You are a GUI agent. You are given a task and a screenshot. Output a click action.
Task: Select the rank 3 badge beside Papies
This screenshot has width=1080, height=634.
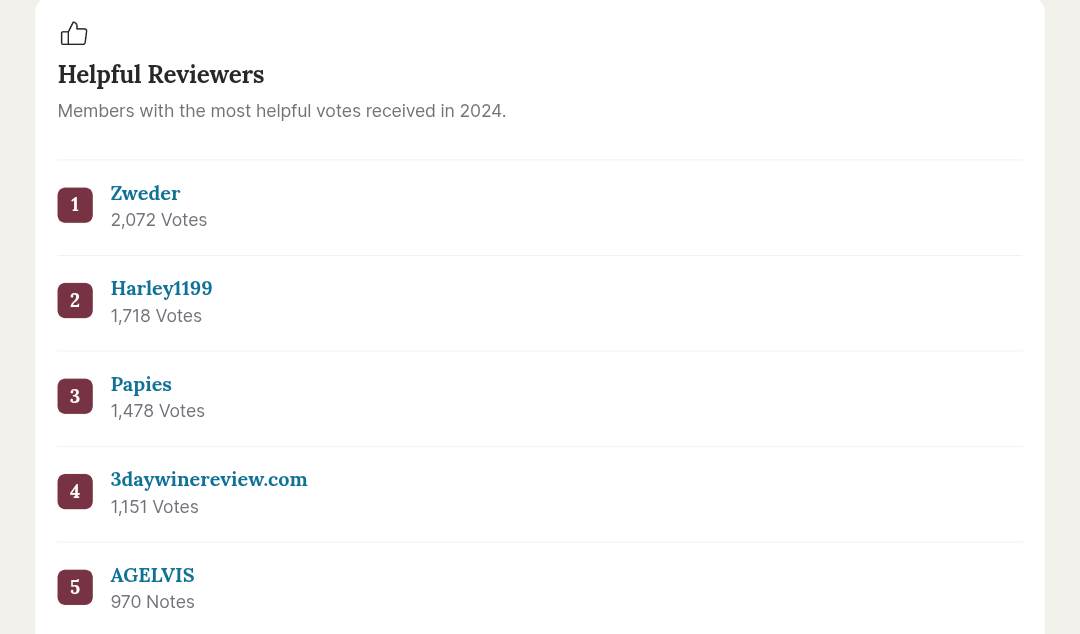[75, 396]
